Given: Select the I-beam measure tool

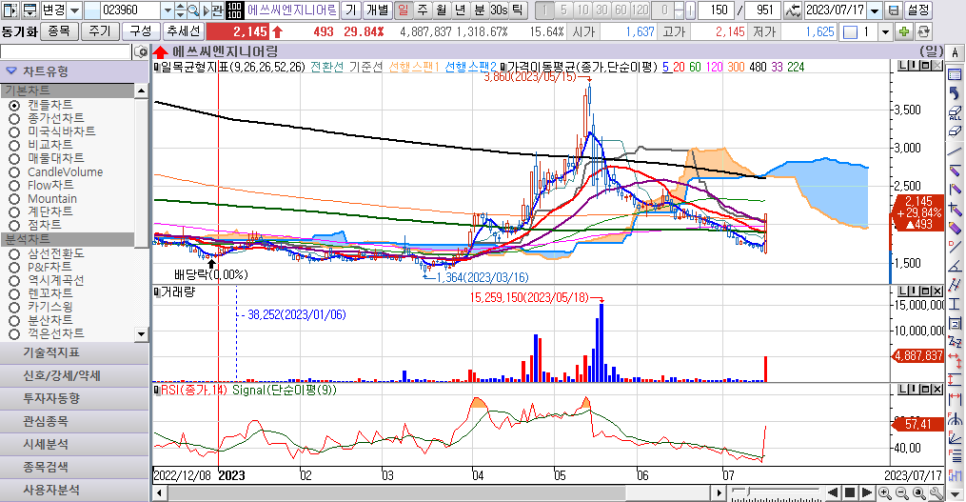Looking at the screenshot, I should coord(955,304).
